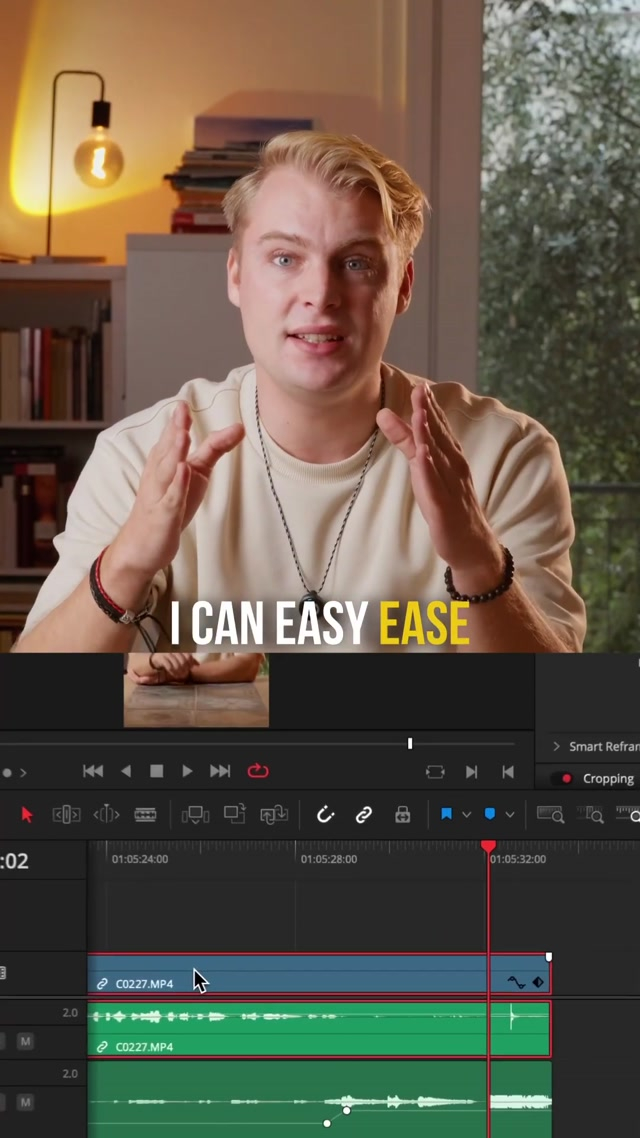The height and width of the screenshot is (1138, 640).
Task: Click the 01:05:28:00 ruler timecode
Action: (x=329, y=859)
